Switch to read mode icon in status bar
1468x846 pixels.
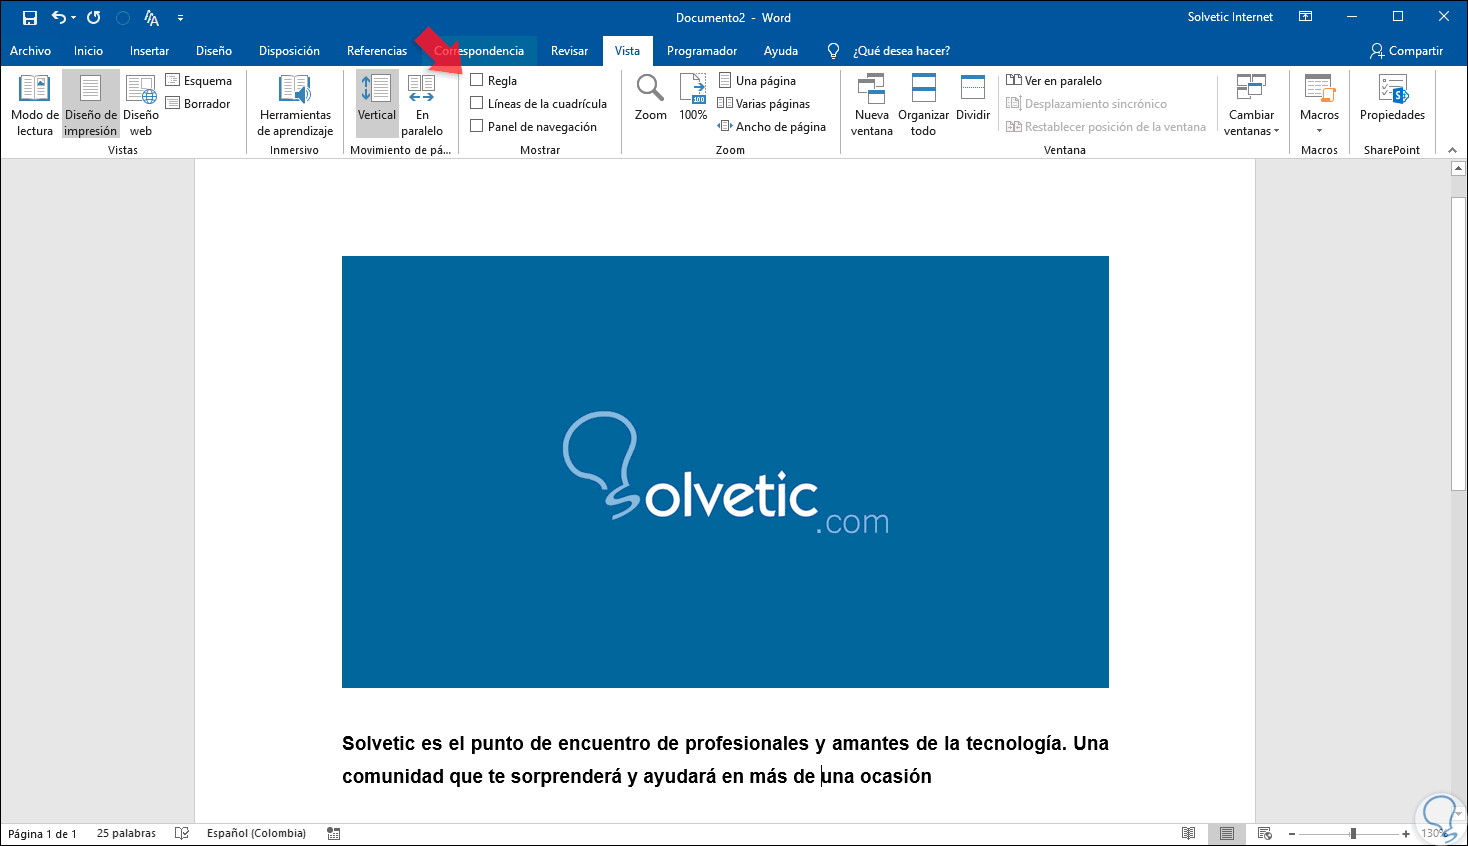1188,833
